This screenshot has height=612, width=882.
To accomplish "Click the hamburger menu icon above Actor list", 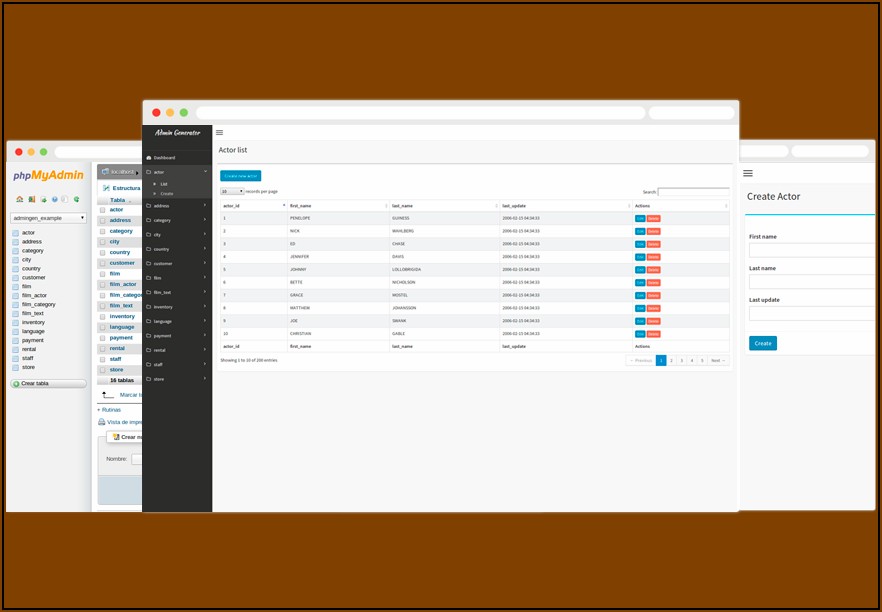I will click(x=219, y=132).
